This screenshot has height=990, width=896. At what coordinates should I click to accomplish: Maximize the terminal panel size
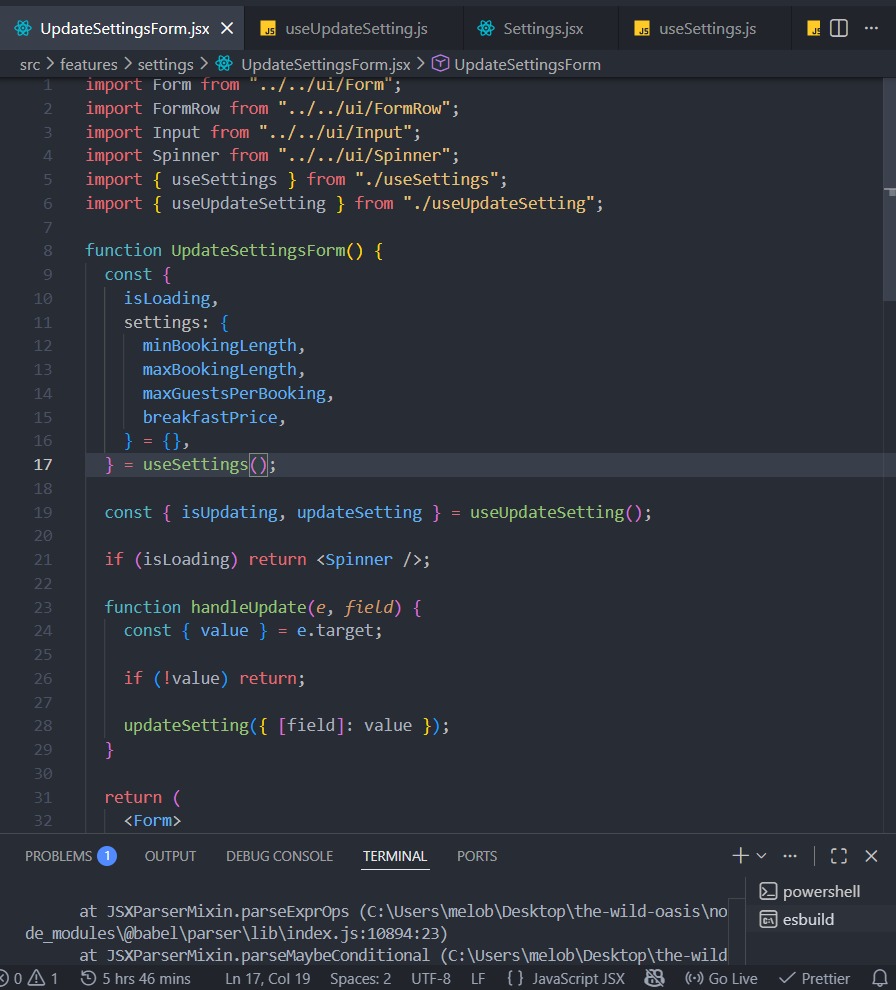[839, 856]
